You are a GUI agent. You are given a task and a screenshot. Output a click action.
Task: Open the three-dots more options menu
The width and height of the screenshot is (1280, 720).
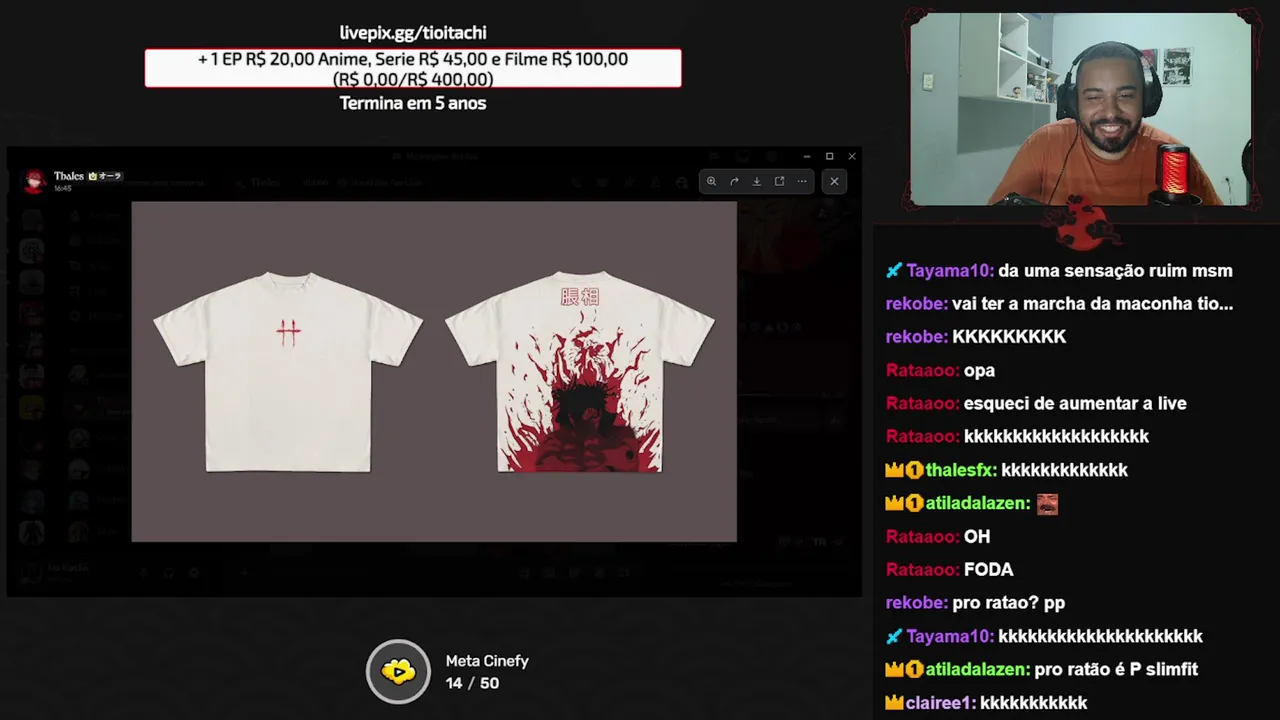pos(802,181)
